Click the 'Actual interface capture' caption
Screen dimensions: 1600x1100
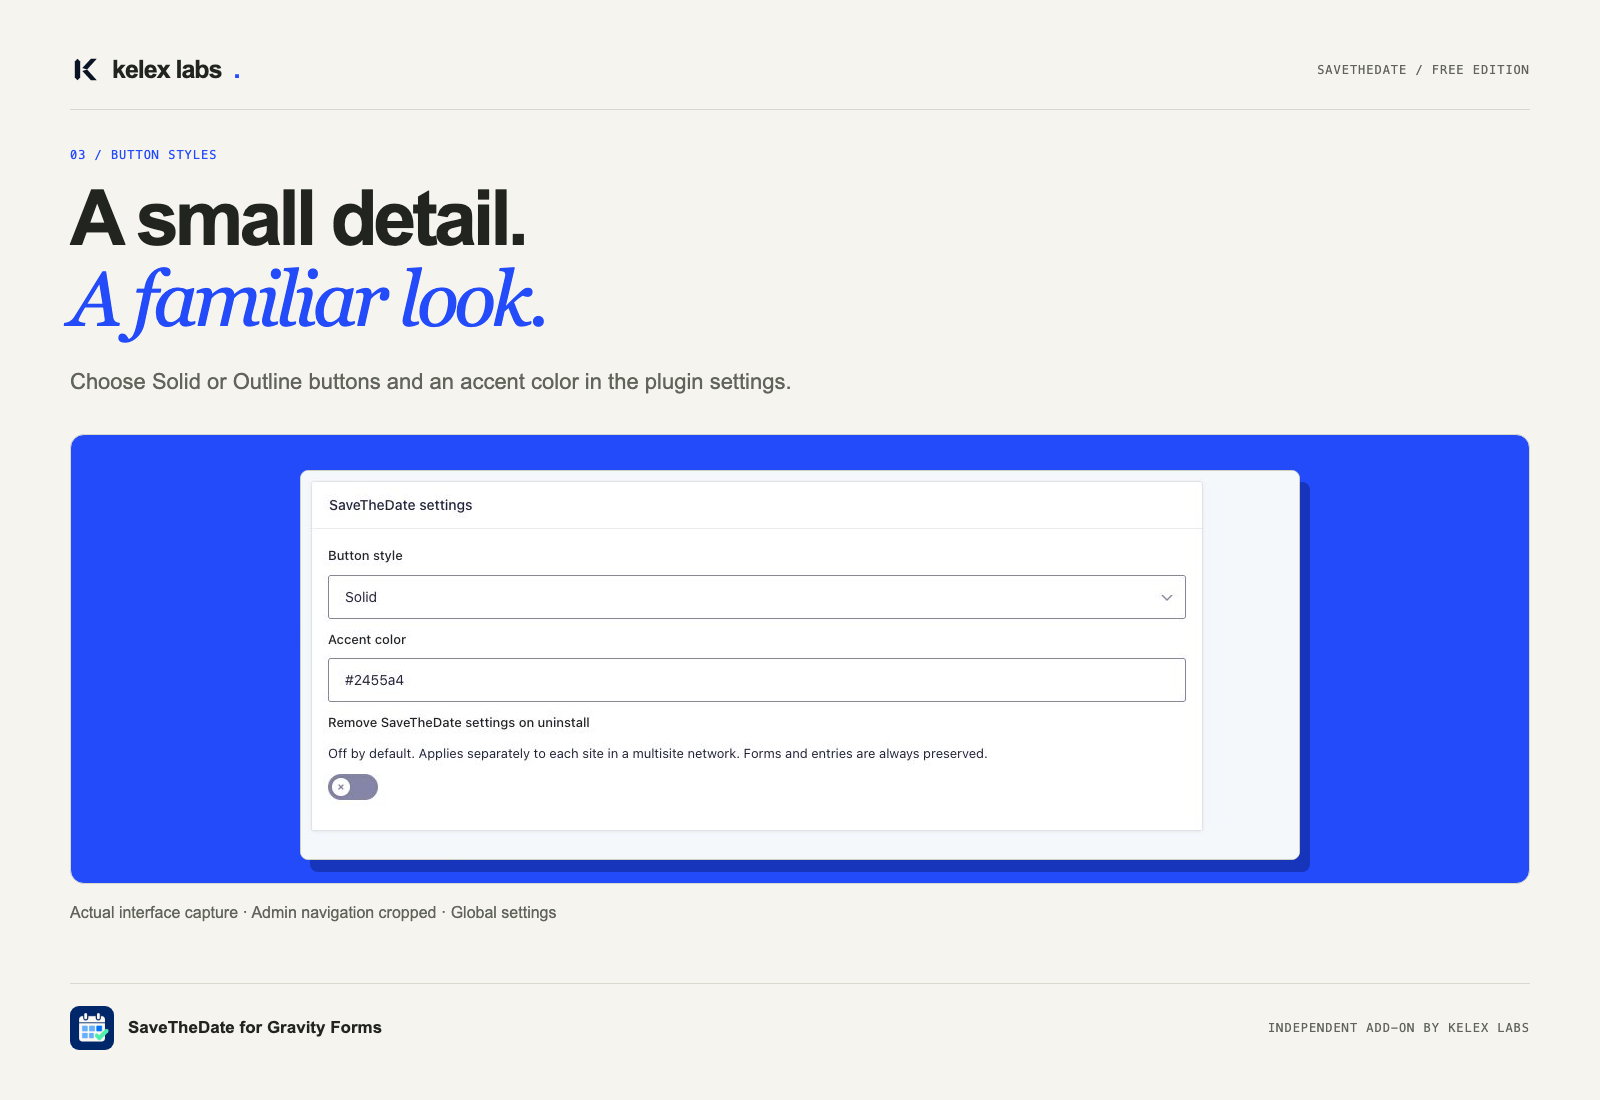tap(313, 913)
